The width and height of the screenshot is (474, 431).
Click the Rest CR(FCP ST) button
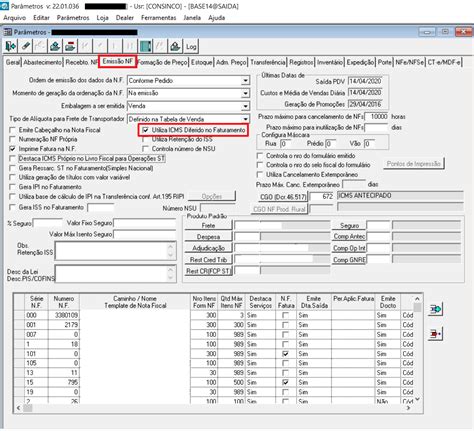point(208,271)
